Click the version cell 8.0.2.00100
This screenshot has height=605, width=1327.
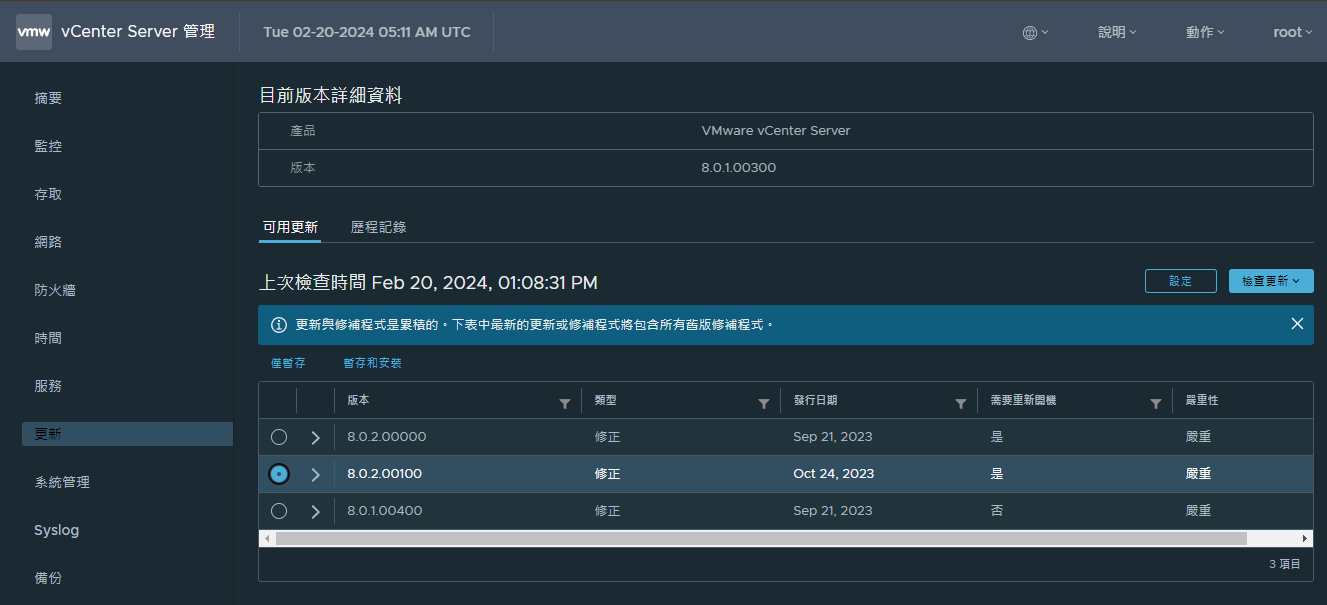coord(385,474)
